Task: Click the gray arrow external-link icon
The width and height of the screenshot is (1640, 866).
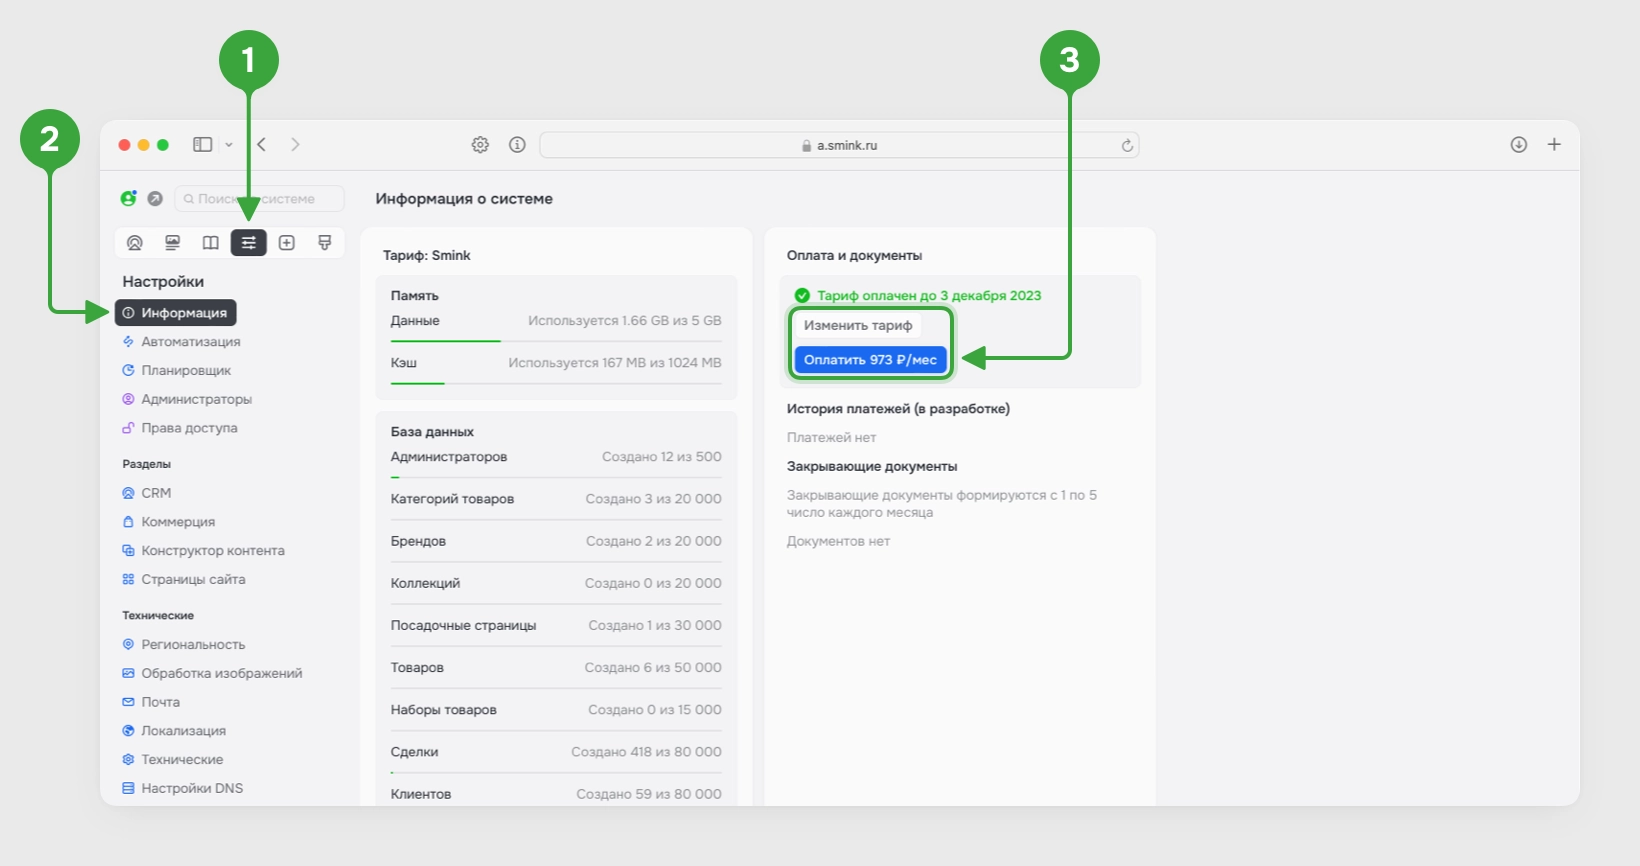Action: pyautogui.click(x=155, y=199)
